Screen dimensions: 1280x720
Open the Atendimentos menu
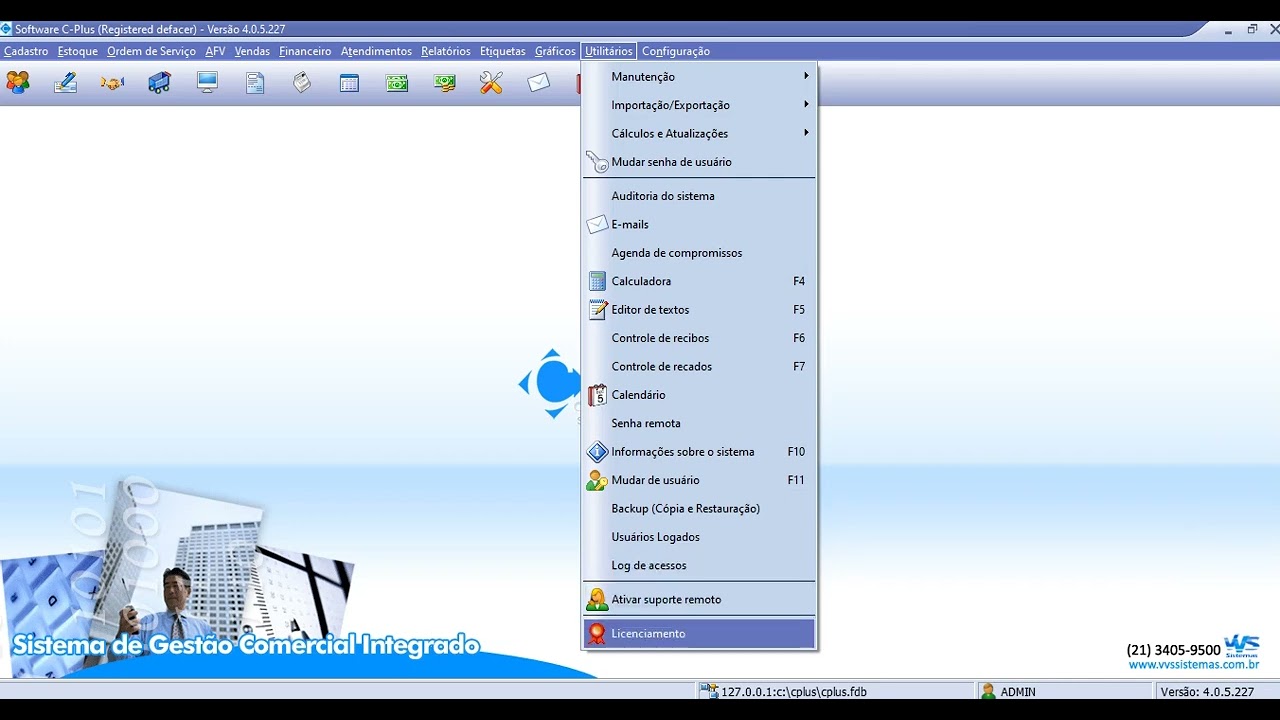coord(376,51)
